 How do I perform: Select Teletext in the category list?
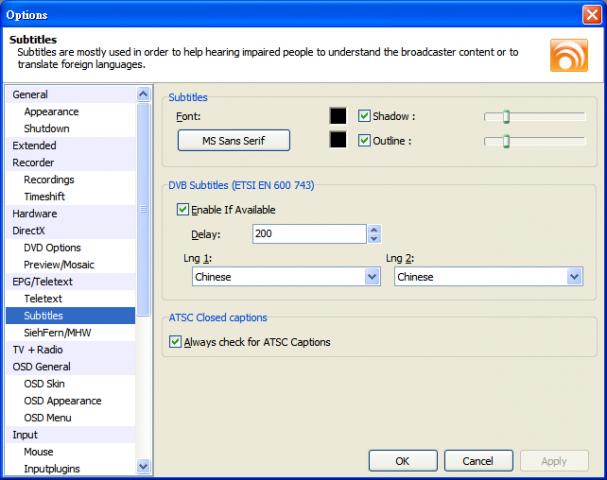click(x=43, y=298)
